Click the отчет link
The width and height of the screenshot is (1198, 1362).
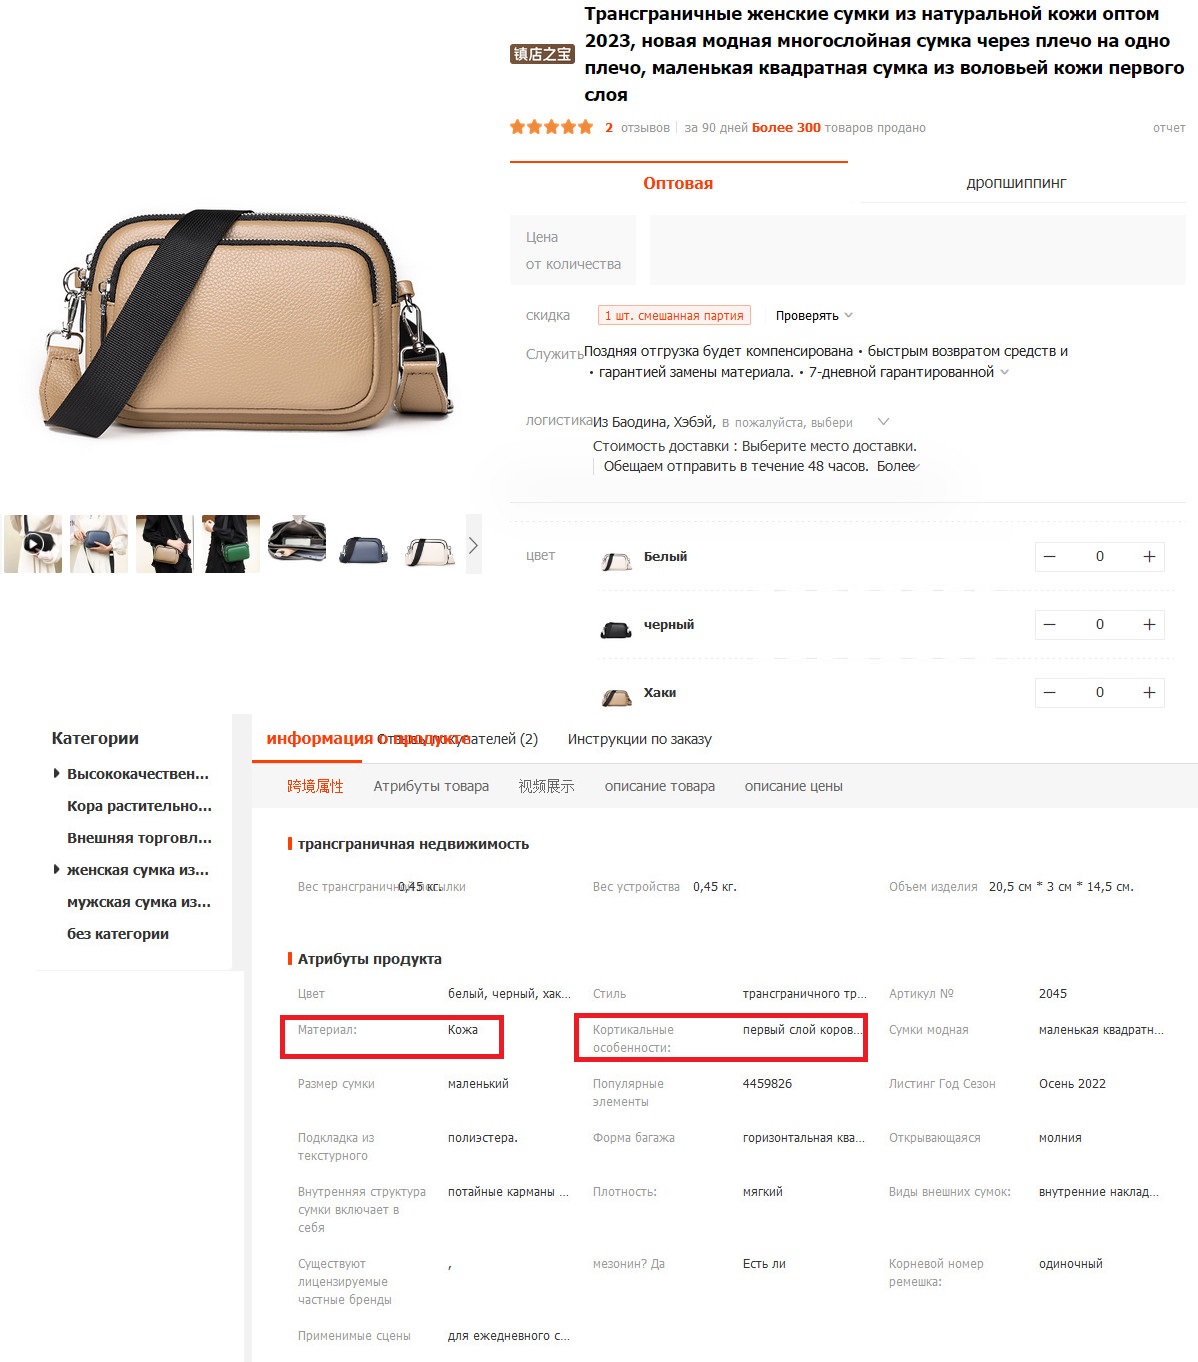pos(1169,128)
